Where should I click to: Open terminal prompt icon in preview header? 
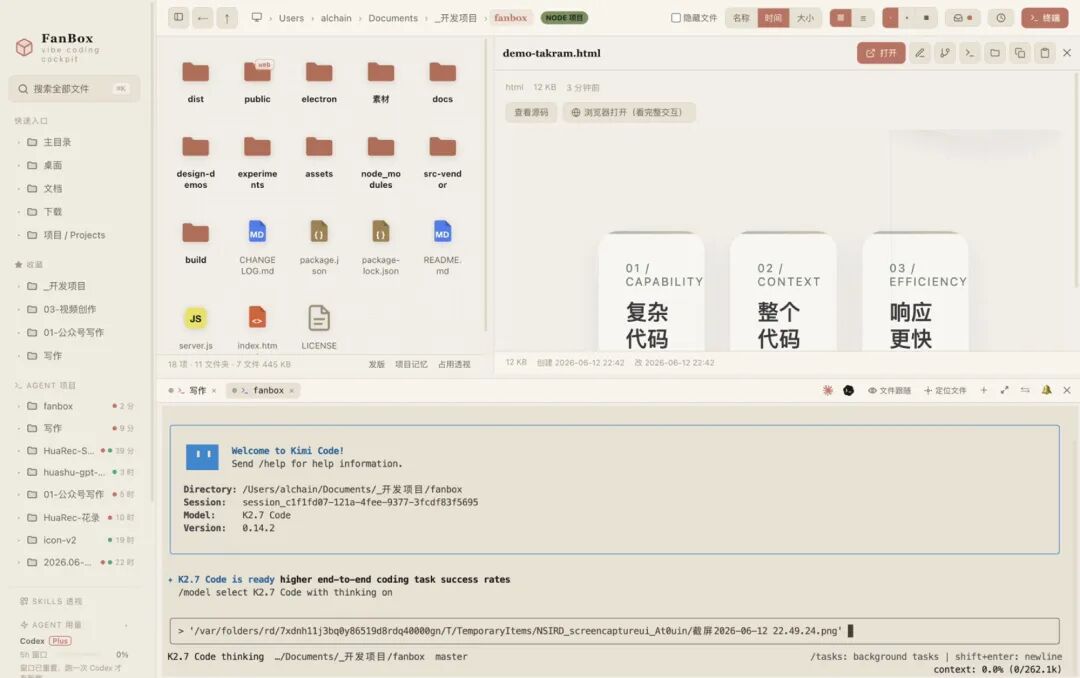[969, 52]
